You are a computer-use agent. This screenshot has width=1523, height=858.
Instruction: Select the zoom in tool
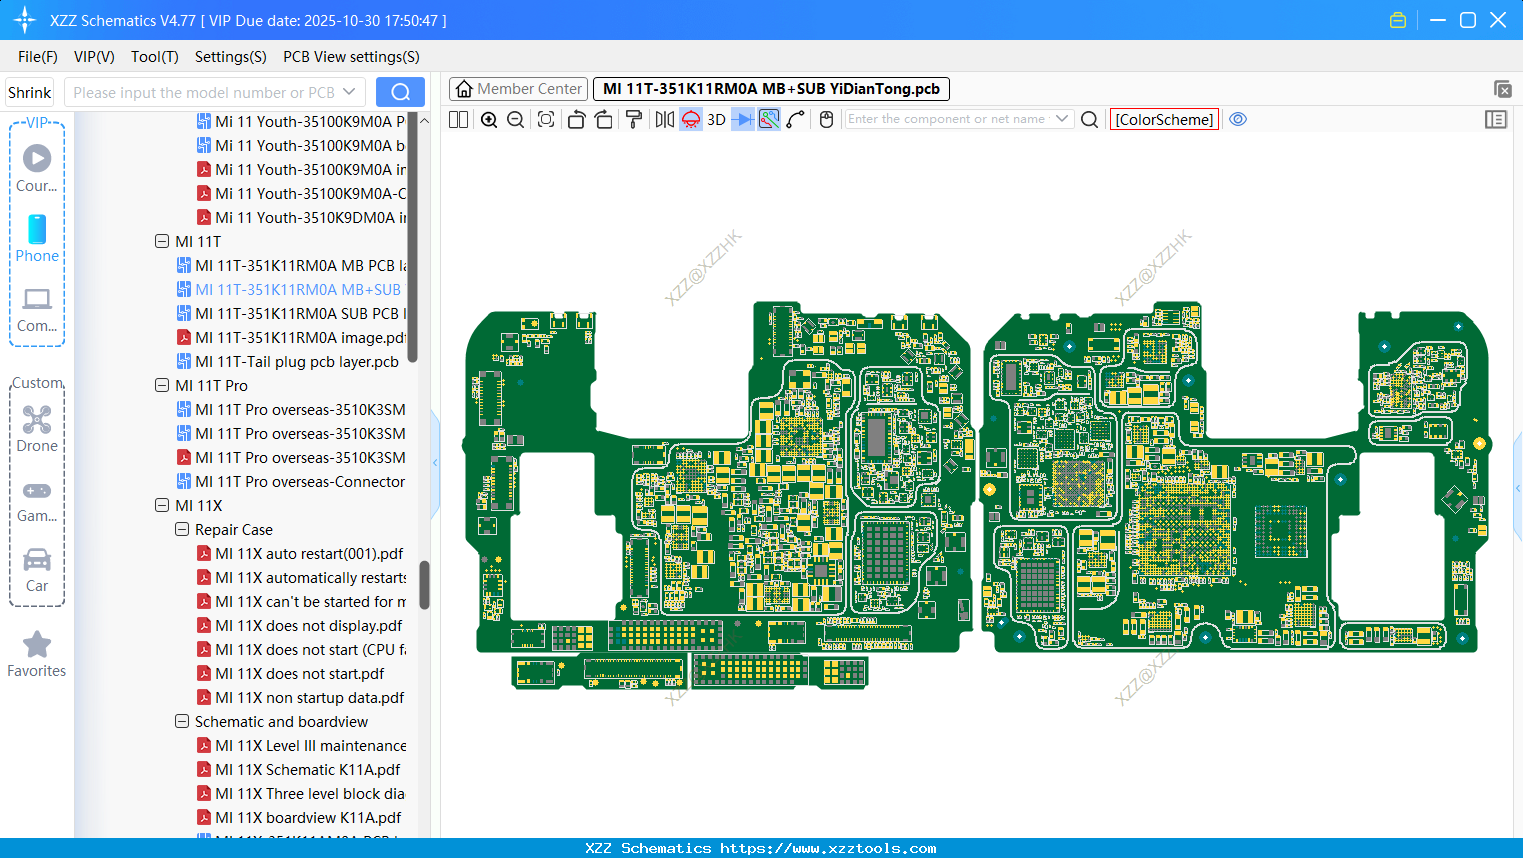click(488, 119)
